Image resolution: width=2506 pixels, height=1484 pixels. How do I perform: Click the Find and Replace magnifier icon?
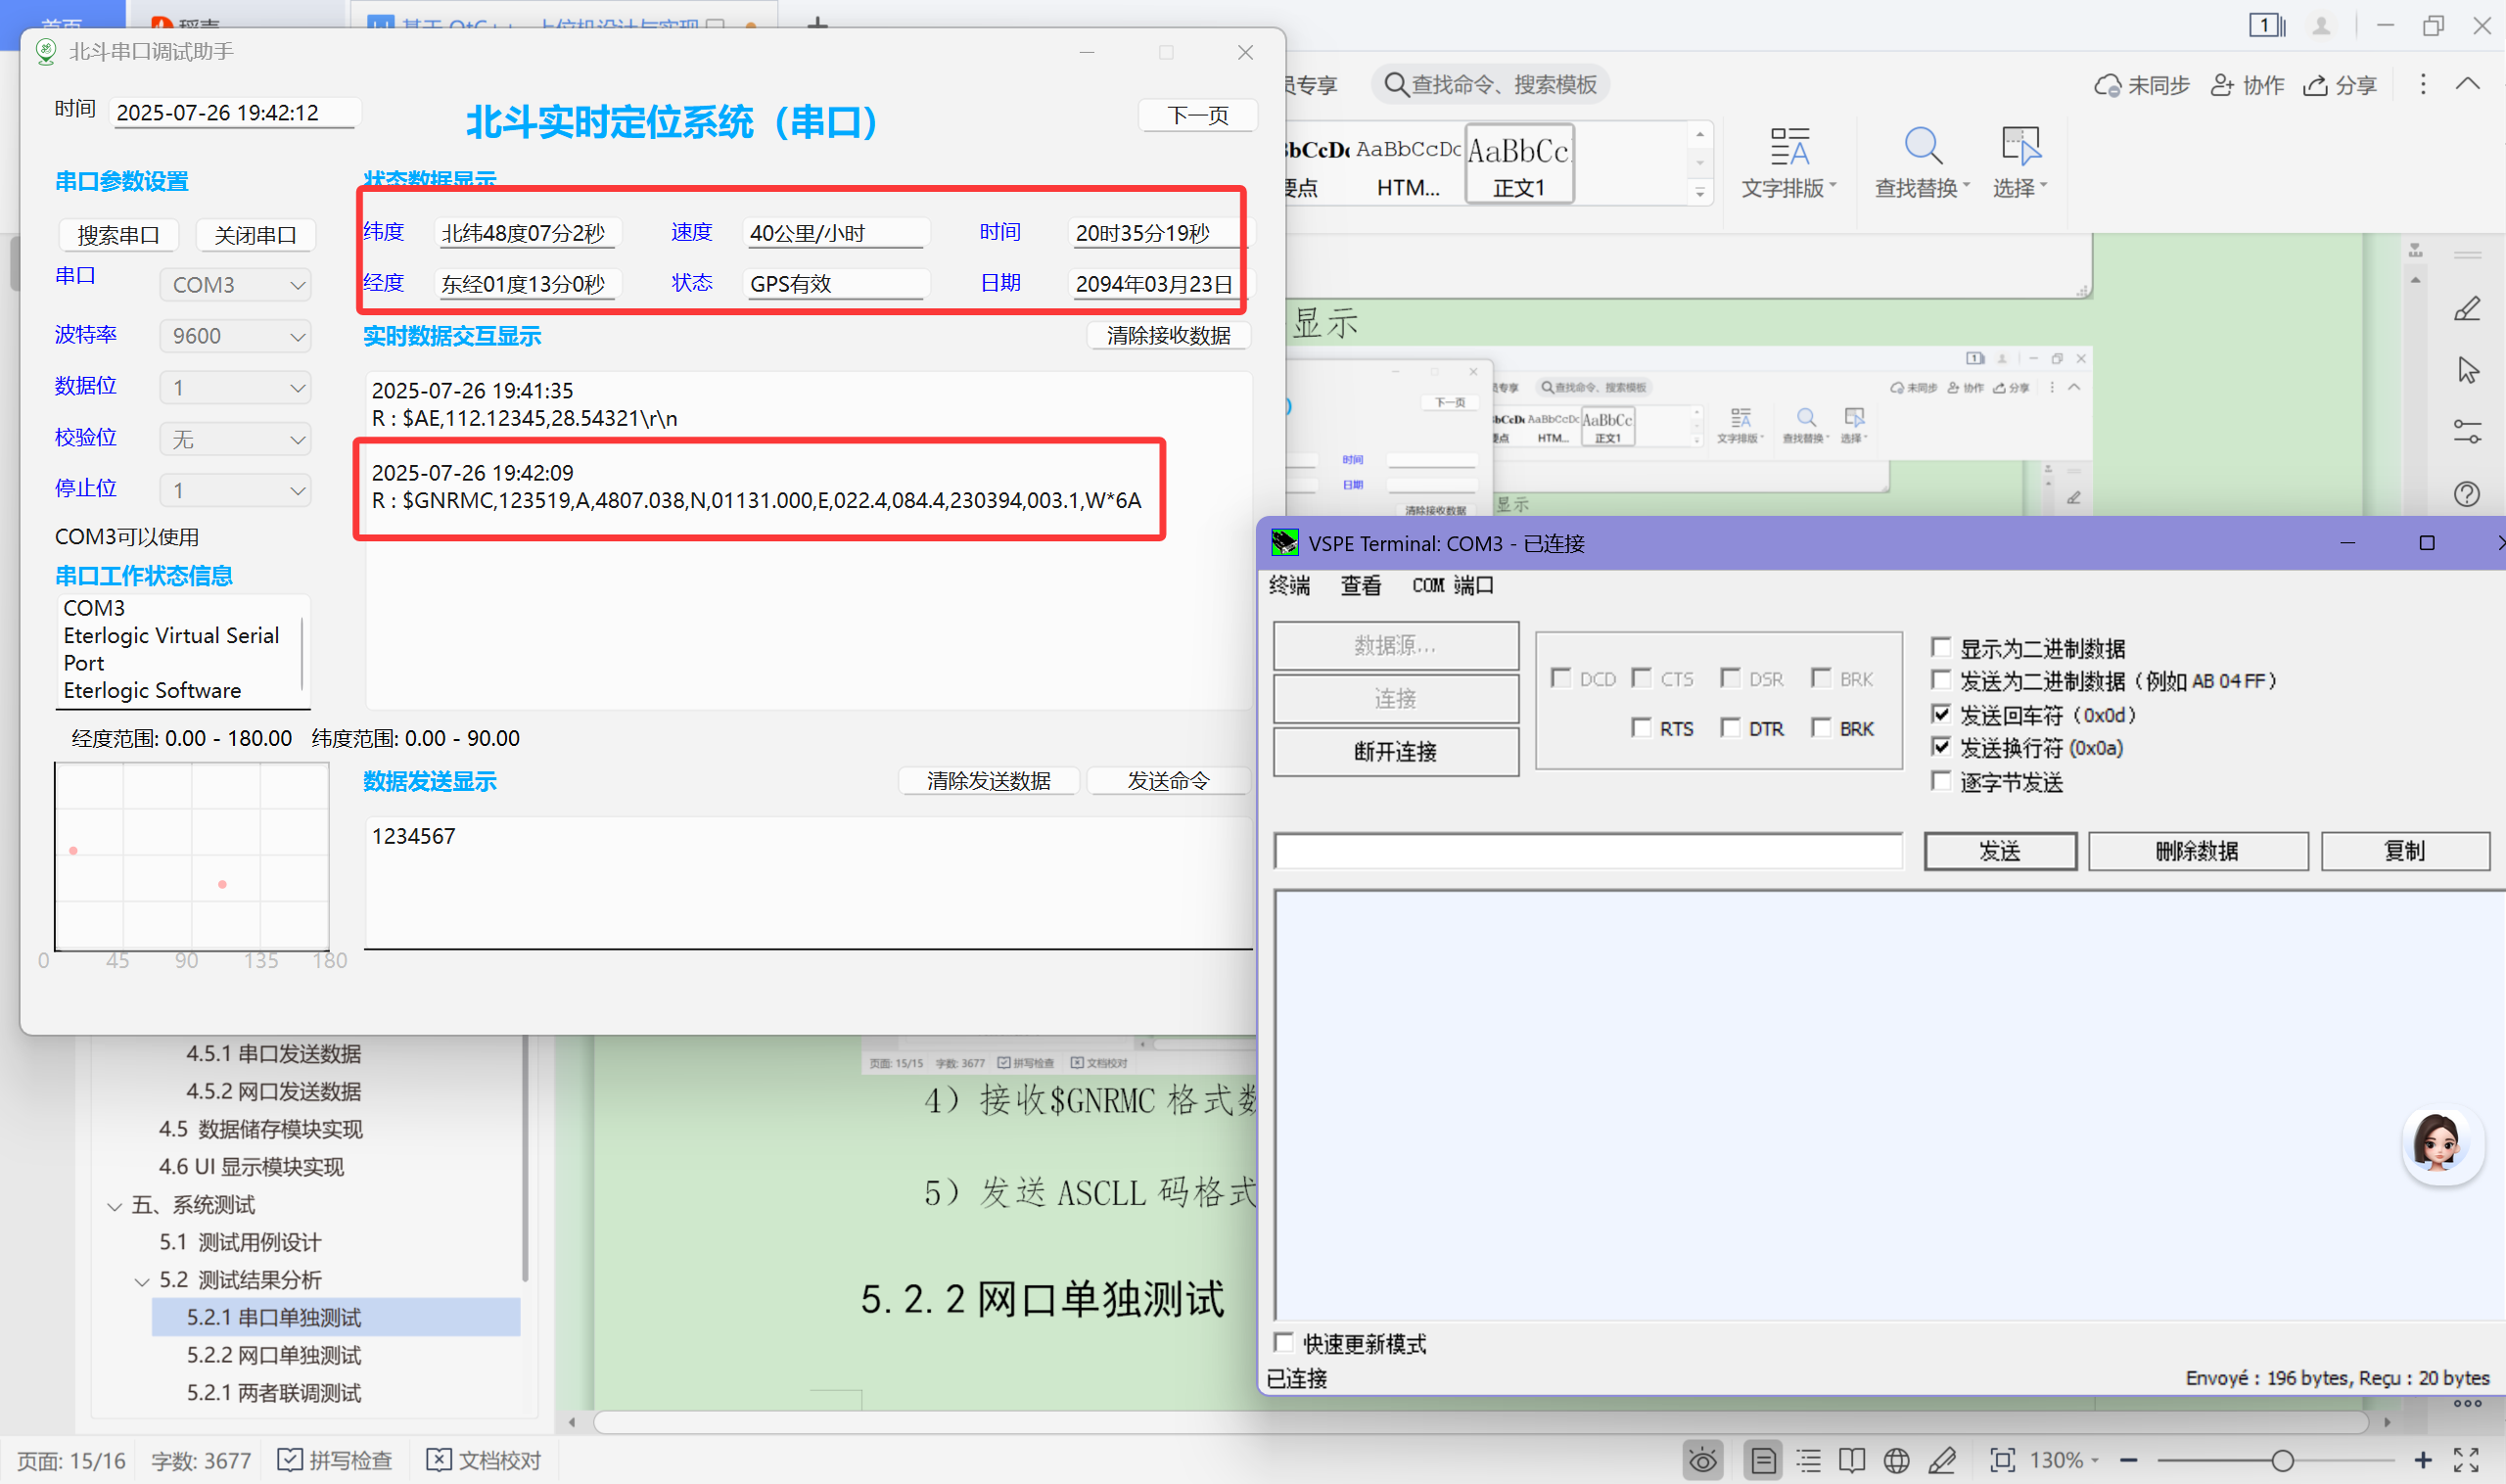(x=1922, y=147)
